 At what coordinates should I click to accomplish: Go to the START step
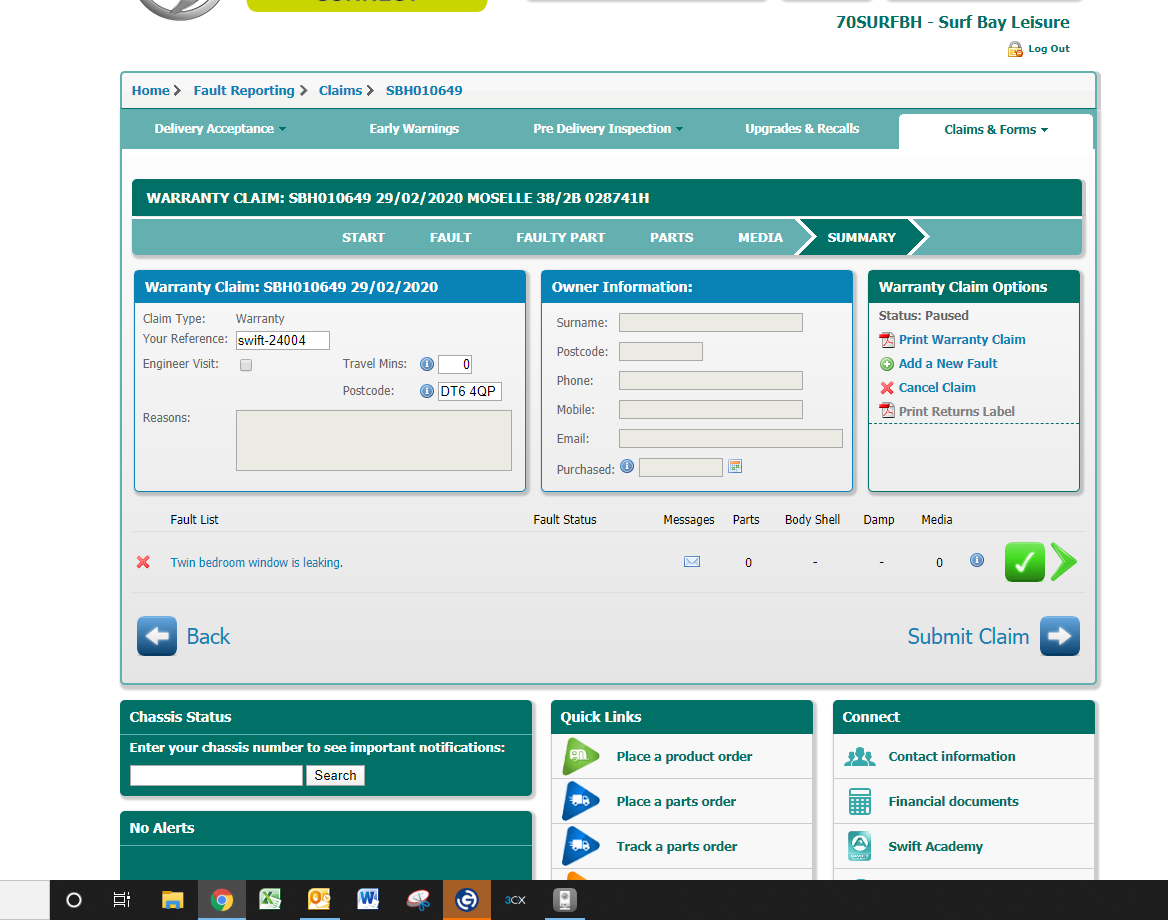point(364,238)
